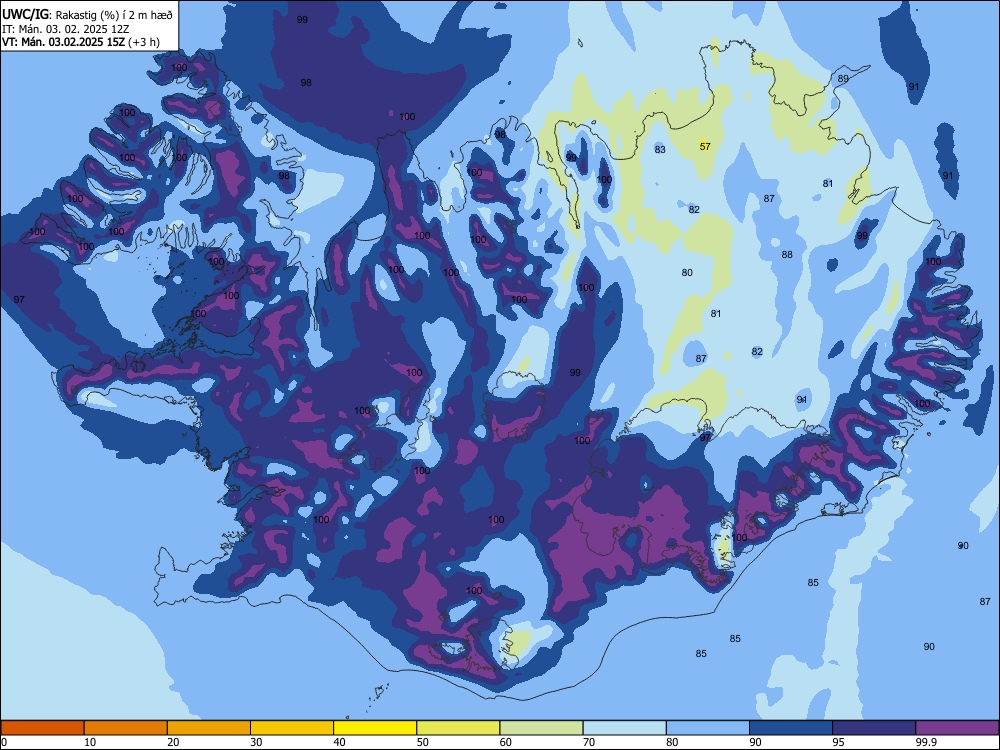Screen dimensions: 1000x750
Task: Click the '70' legend tick label
Action: pos(589,742)
